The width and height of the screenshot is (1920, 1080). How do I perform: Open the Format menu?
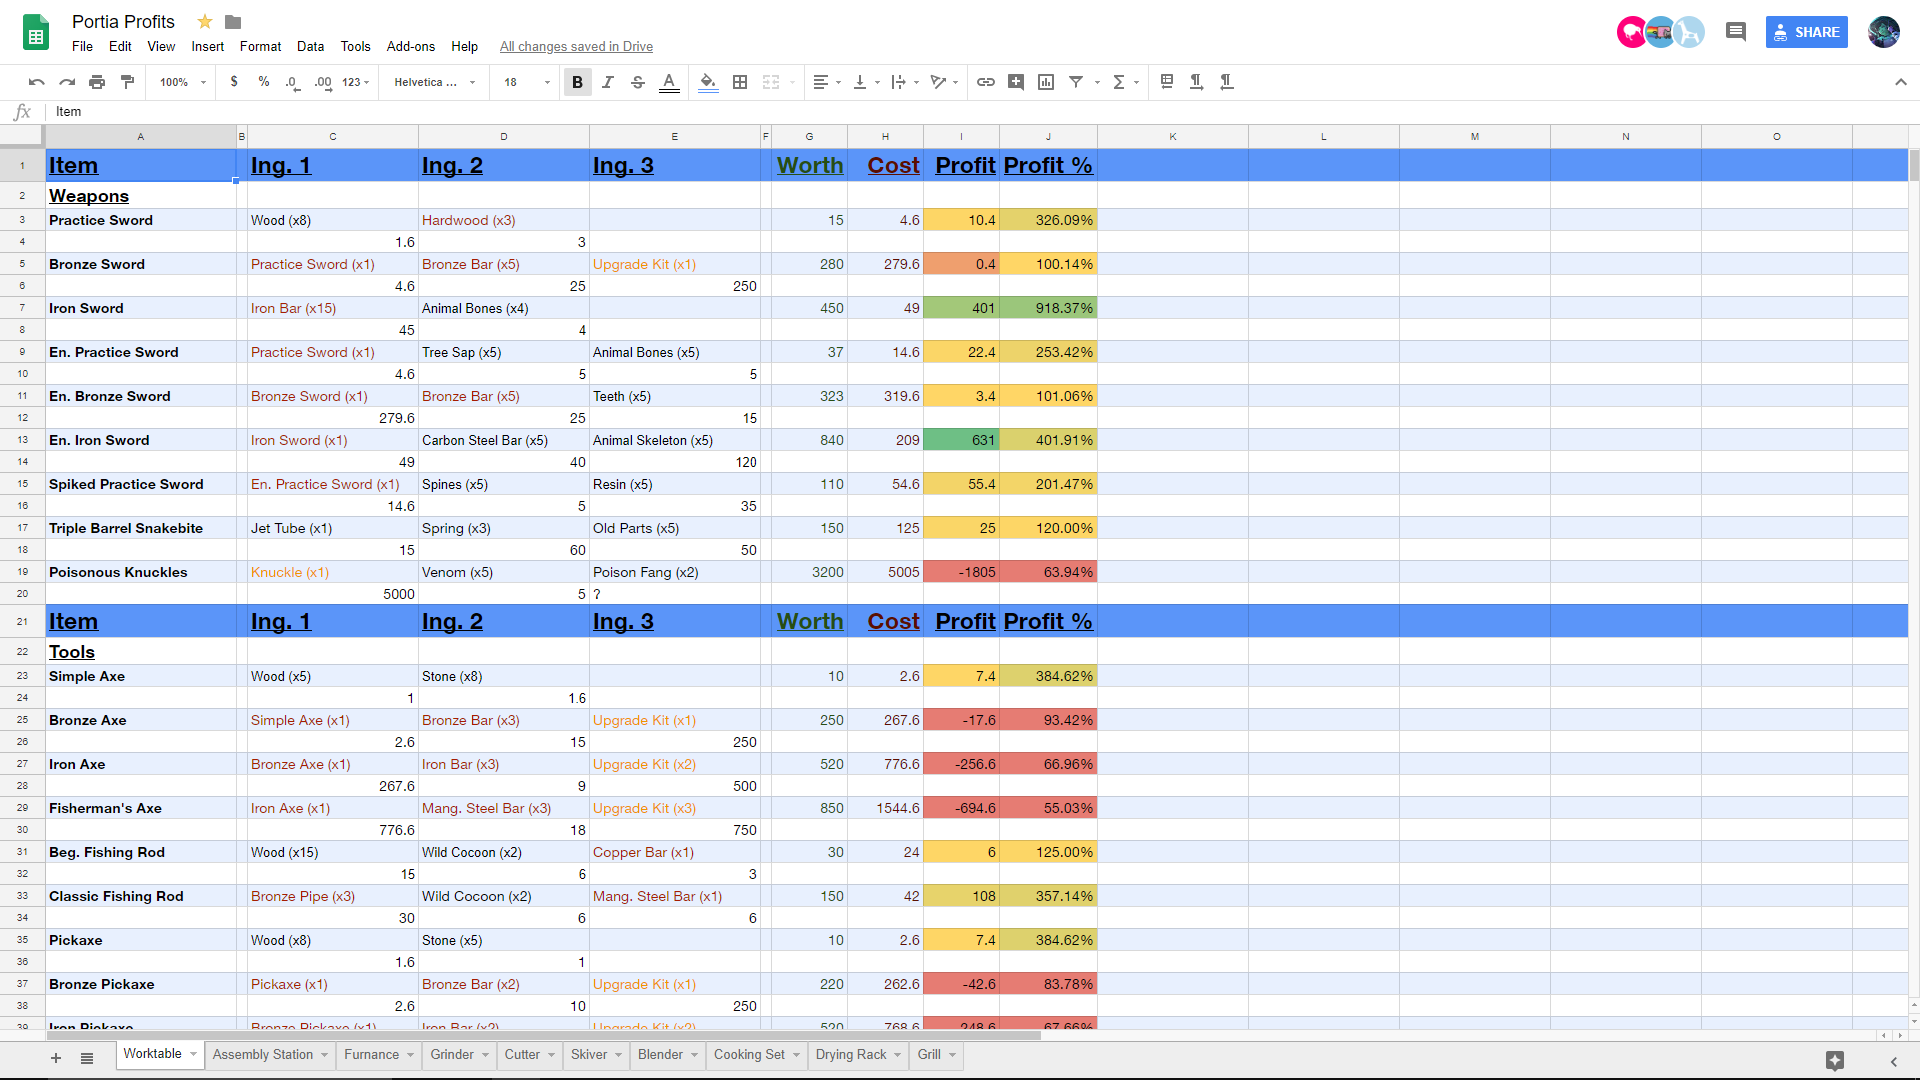coord(260,46)
